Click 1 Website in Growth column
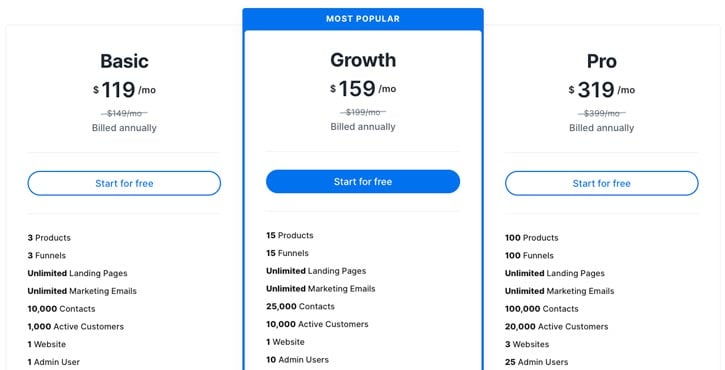The image size is (725, 370). click(x=285, y=342)
